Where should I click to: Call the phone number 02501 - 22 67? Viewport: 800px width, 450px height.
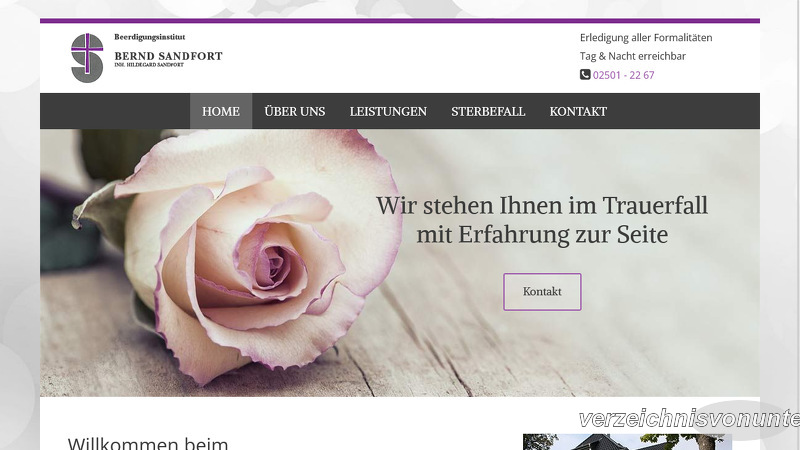point(623,75)
